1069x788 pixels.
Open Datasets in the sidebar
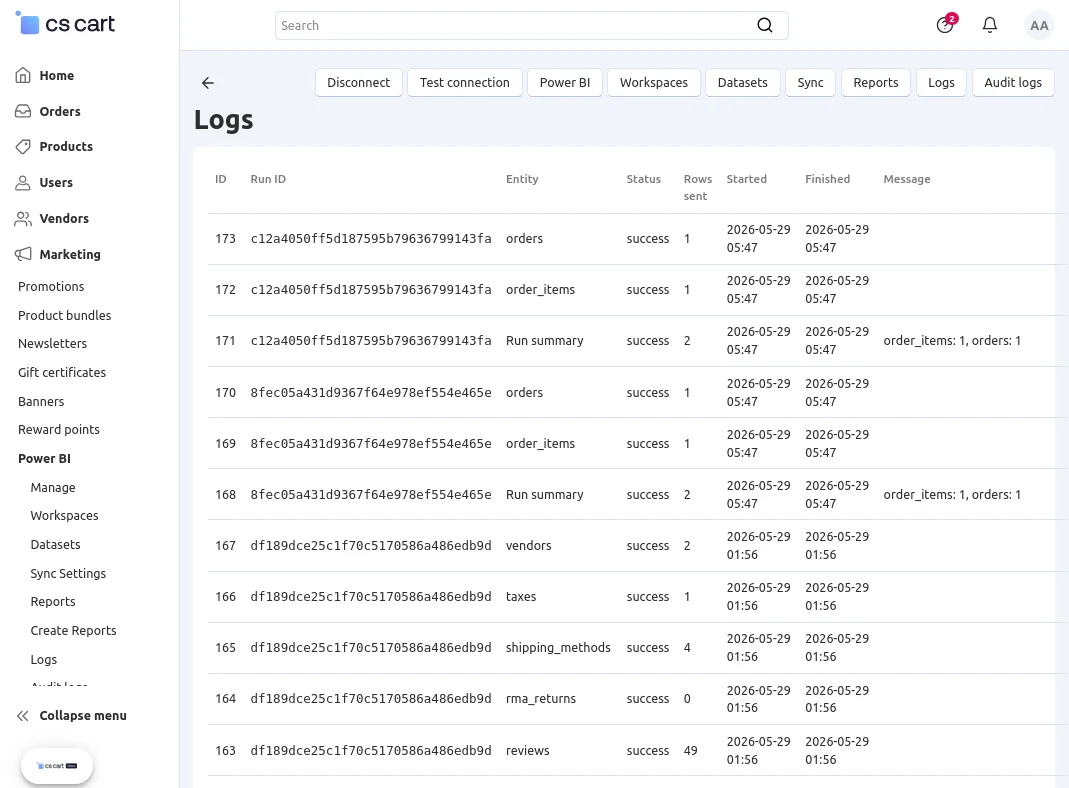pos(55,545)
